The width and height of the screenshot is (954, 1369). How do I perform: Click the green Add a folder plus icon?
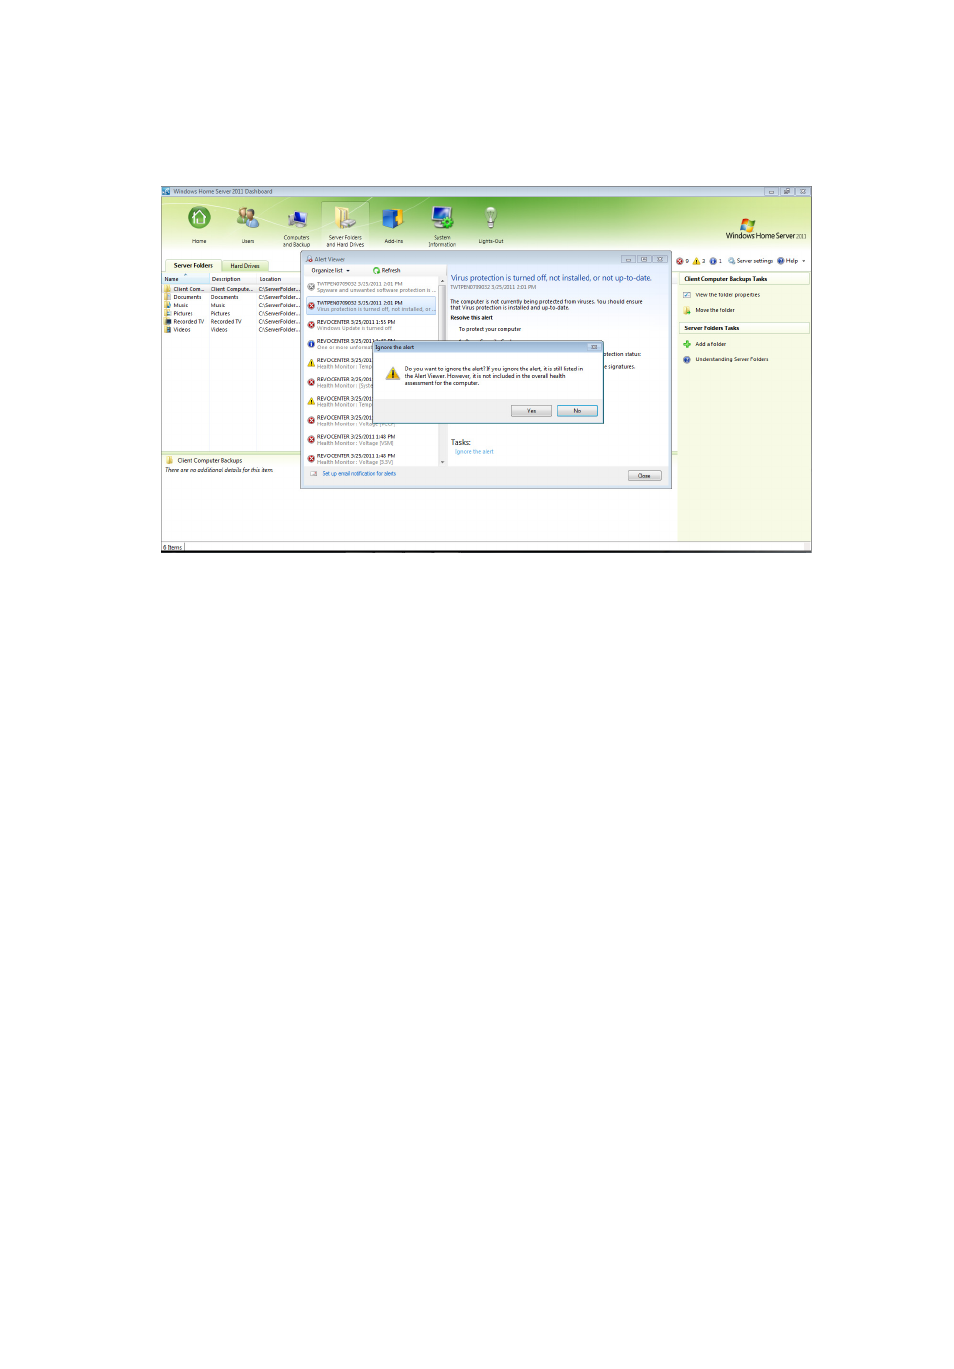(x=687, y=344)
